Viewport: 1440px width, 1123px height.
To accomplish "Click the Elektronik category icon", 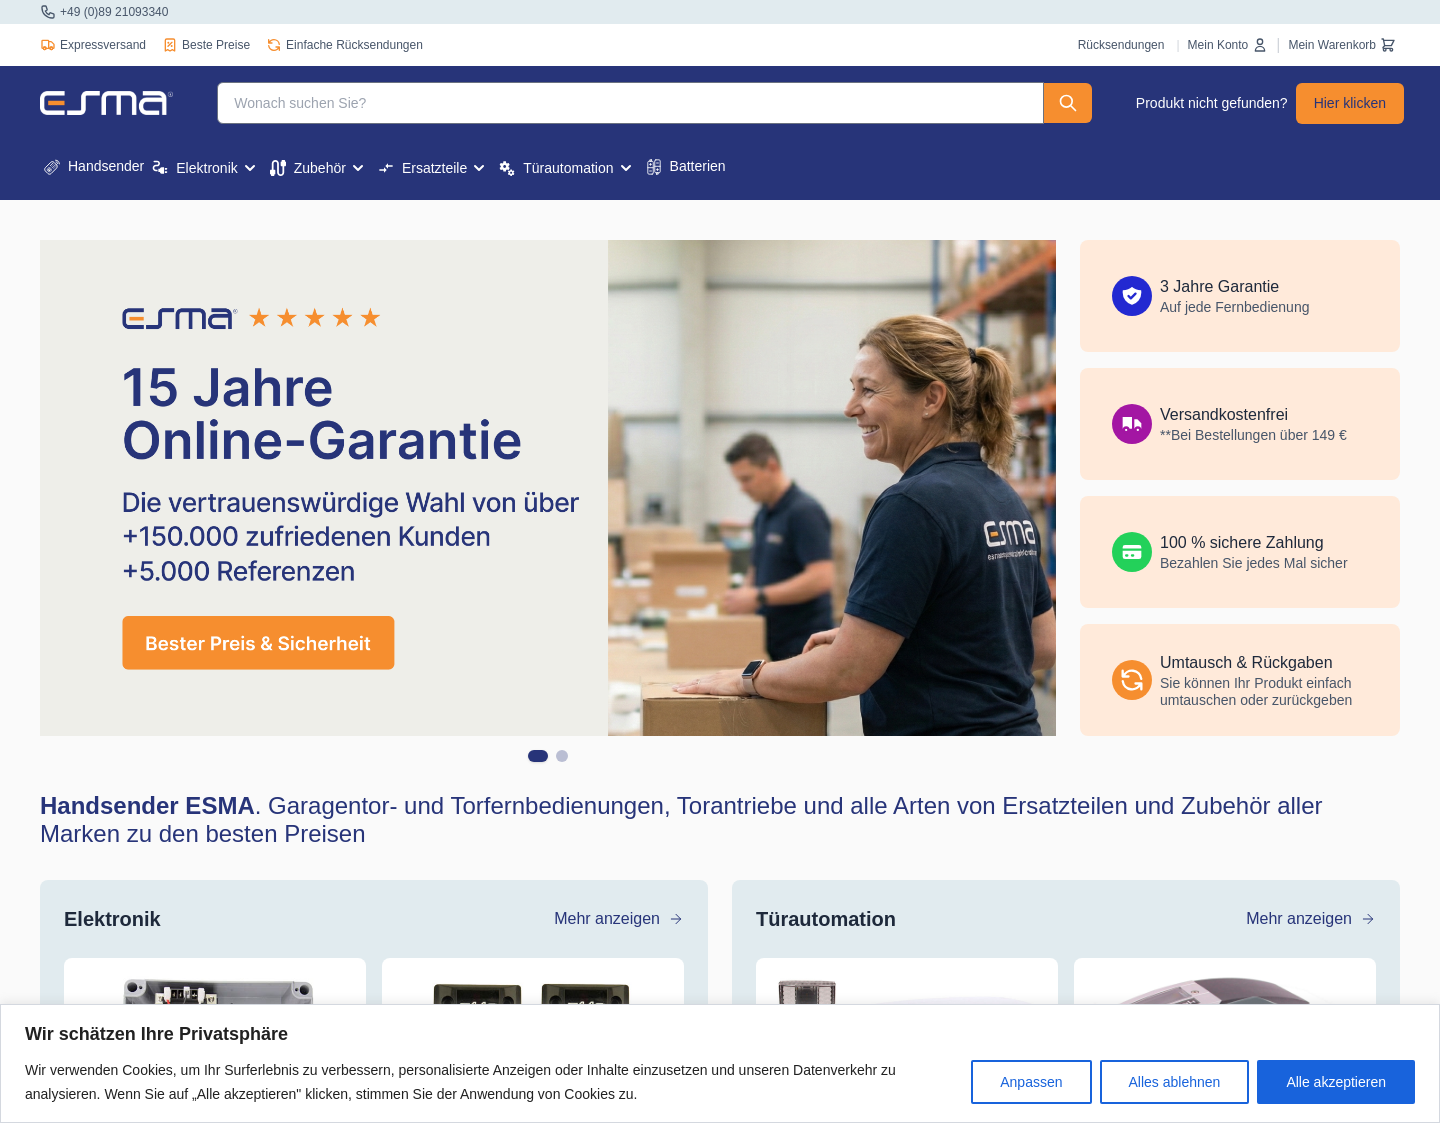I will click(160, 168).
